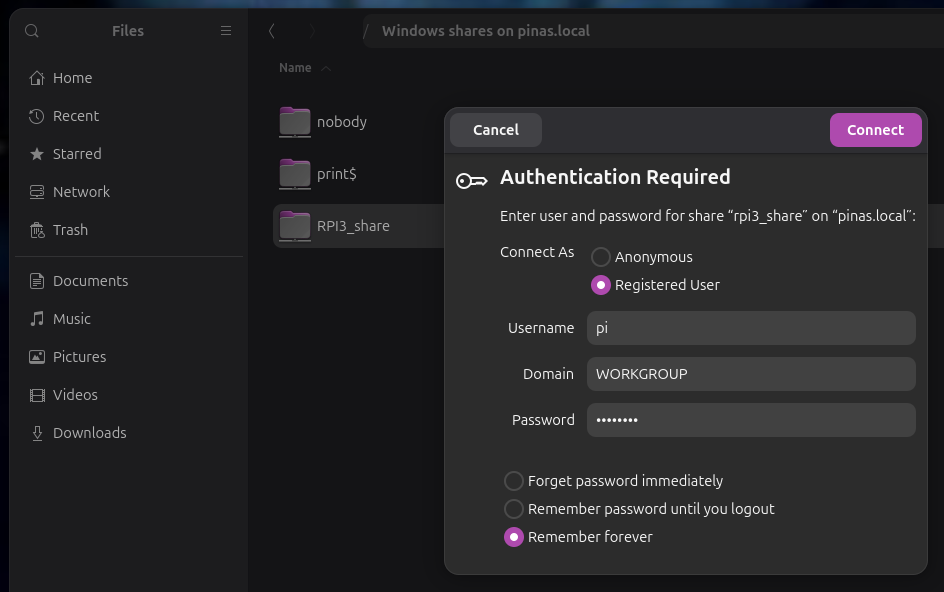Go forward using the right arrow
The width and height of the screenshot is (944, 592).
(312, 31)
